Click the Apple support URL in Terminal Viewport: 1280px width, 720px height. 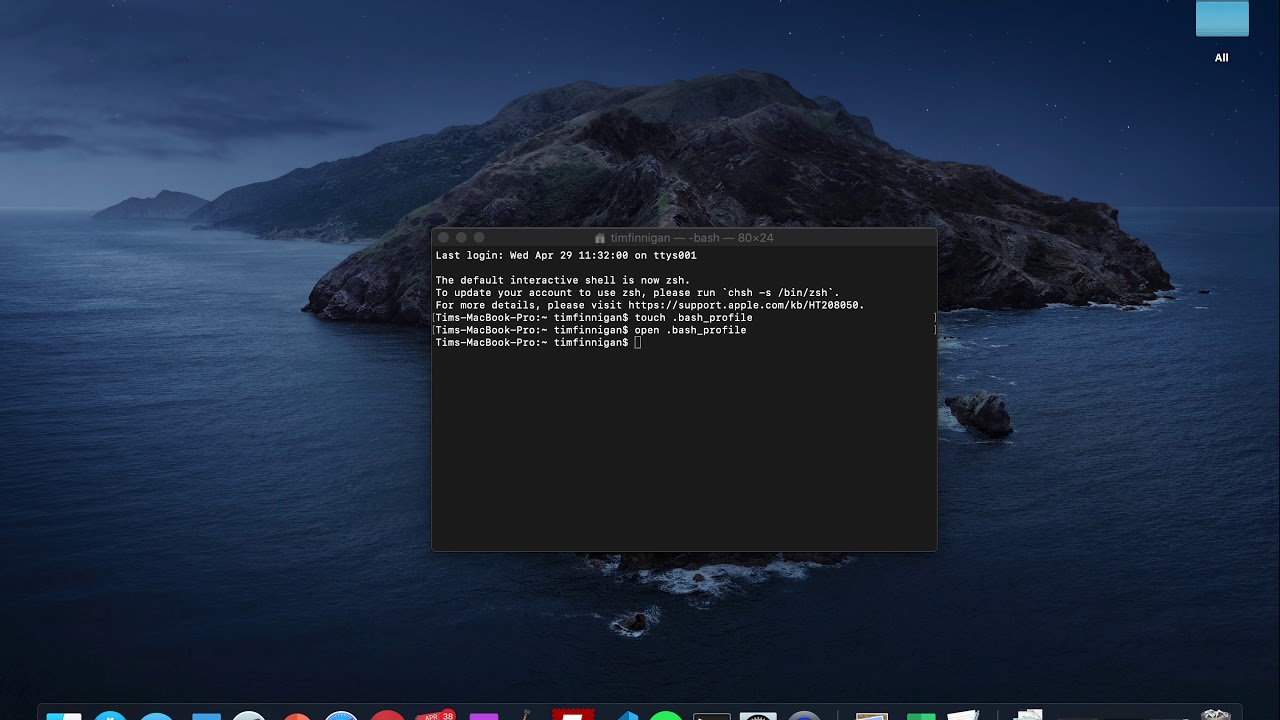745,305
